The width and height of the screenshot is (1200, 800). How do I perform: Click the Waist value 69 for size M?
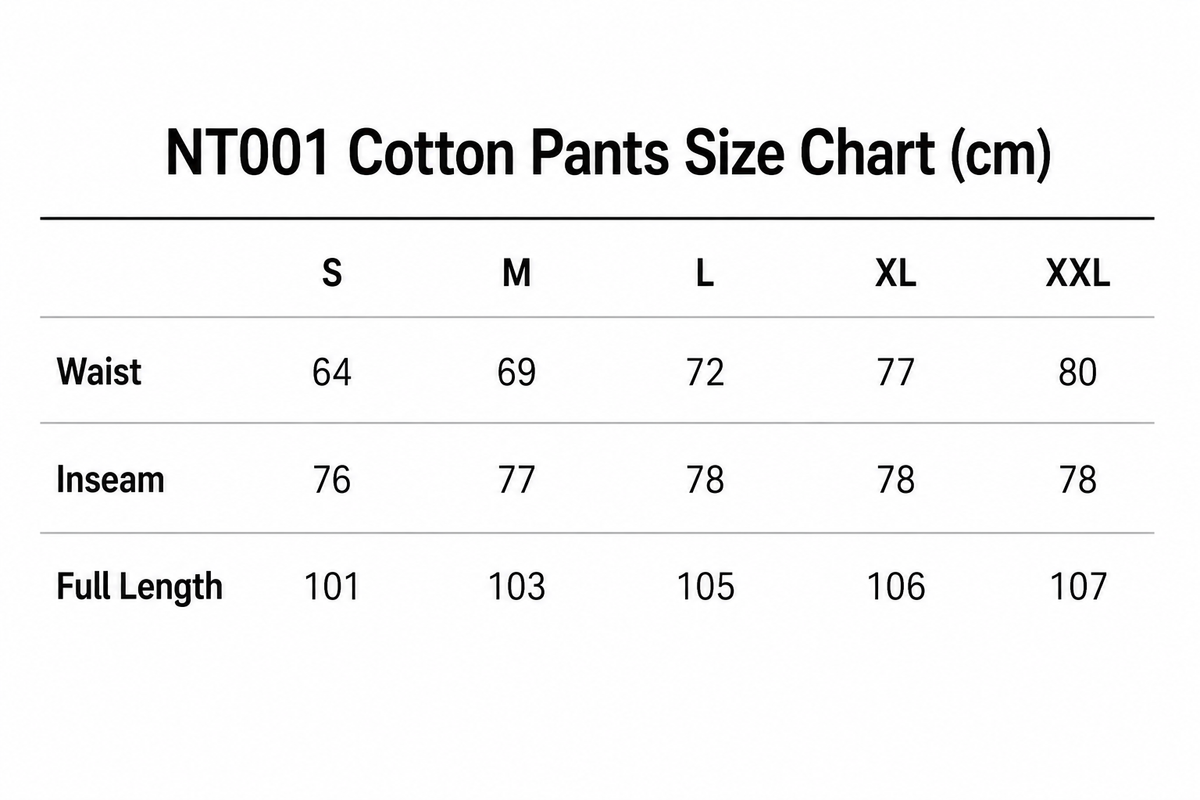click(517, 373)
